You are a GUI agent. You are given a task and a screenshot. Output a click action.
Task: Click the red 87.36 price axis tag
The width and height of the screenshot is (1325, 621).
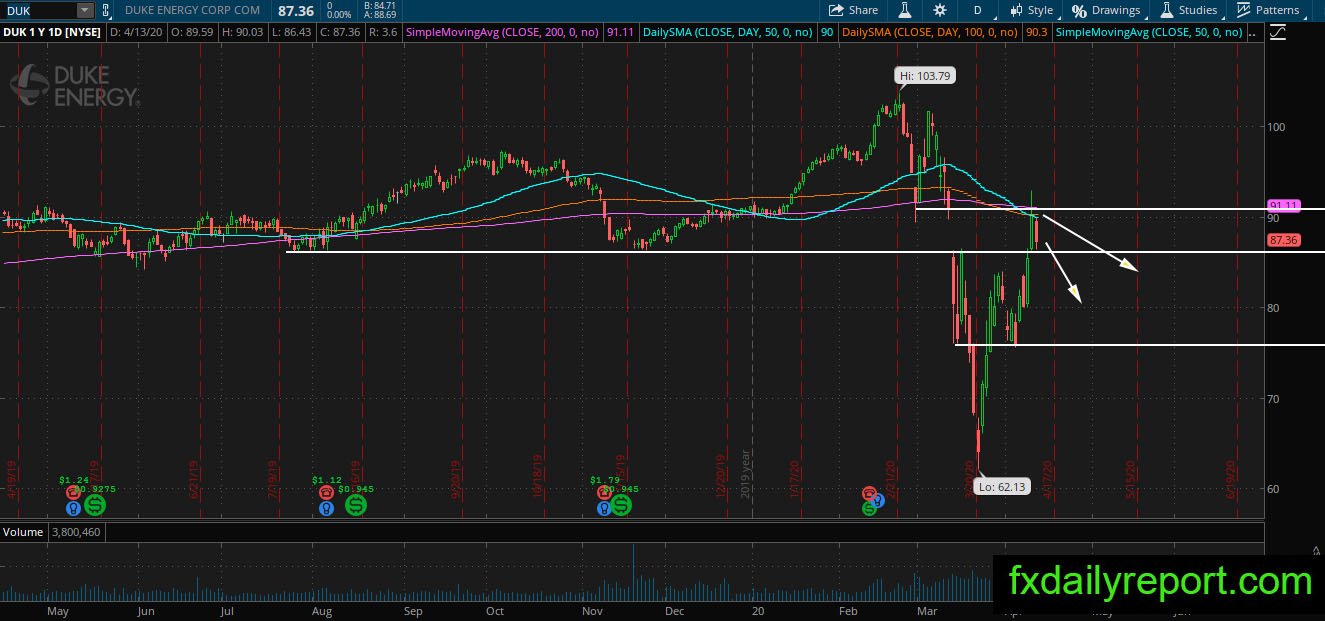click(x=1283, y=240)
